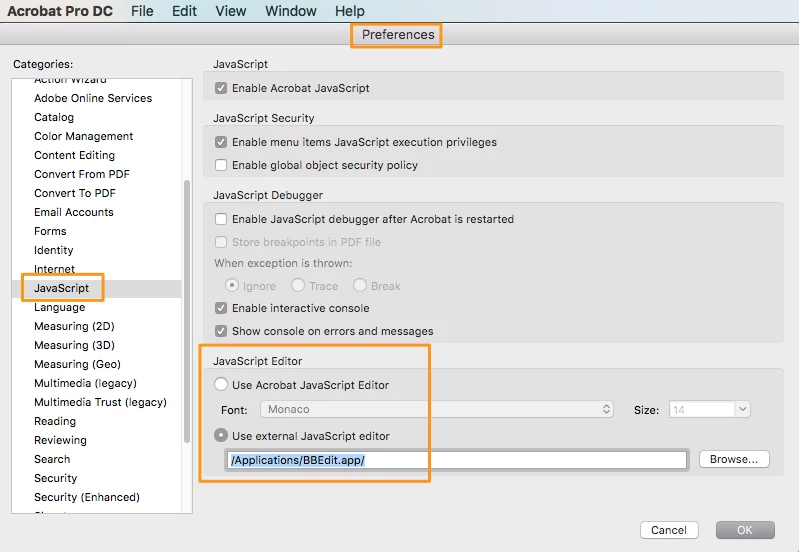Click the Browse... button
This screenshot has height=552, width=799.
coord(734,459)
